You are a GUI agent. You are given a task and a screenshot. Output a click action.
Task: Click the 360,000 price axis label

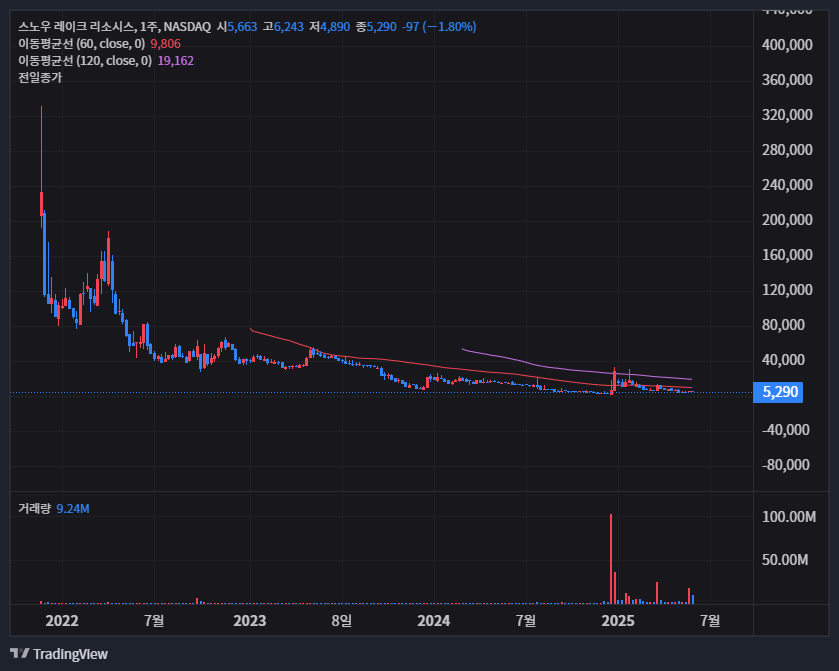click(787, 80)
